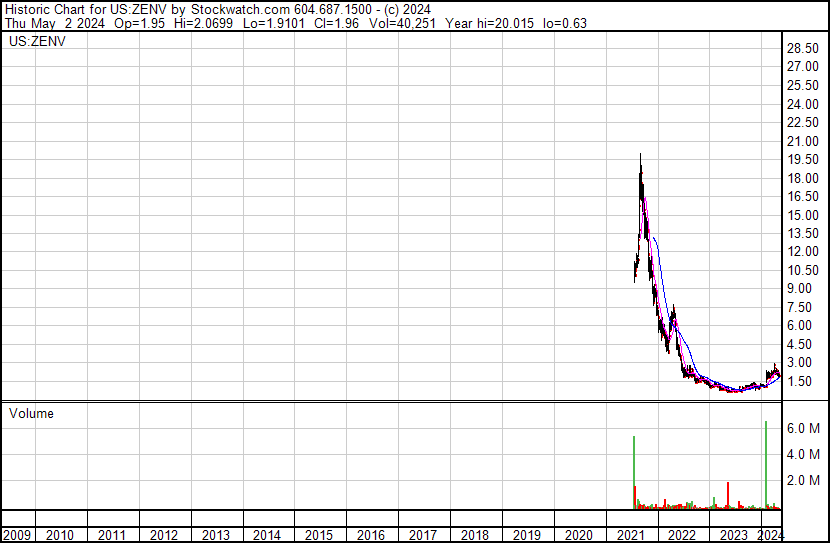Click the 4.0 M volume axis label
830x543 pixels.
(x=802, y=455)
